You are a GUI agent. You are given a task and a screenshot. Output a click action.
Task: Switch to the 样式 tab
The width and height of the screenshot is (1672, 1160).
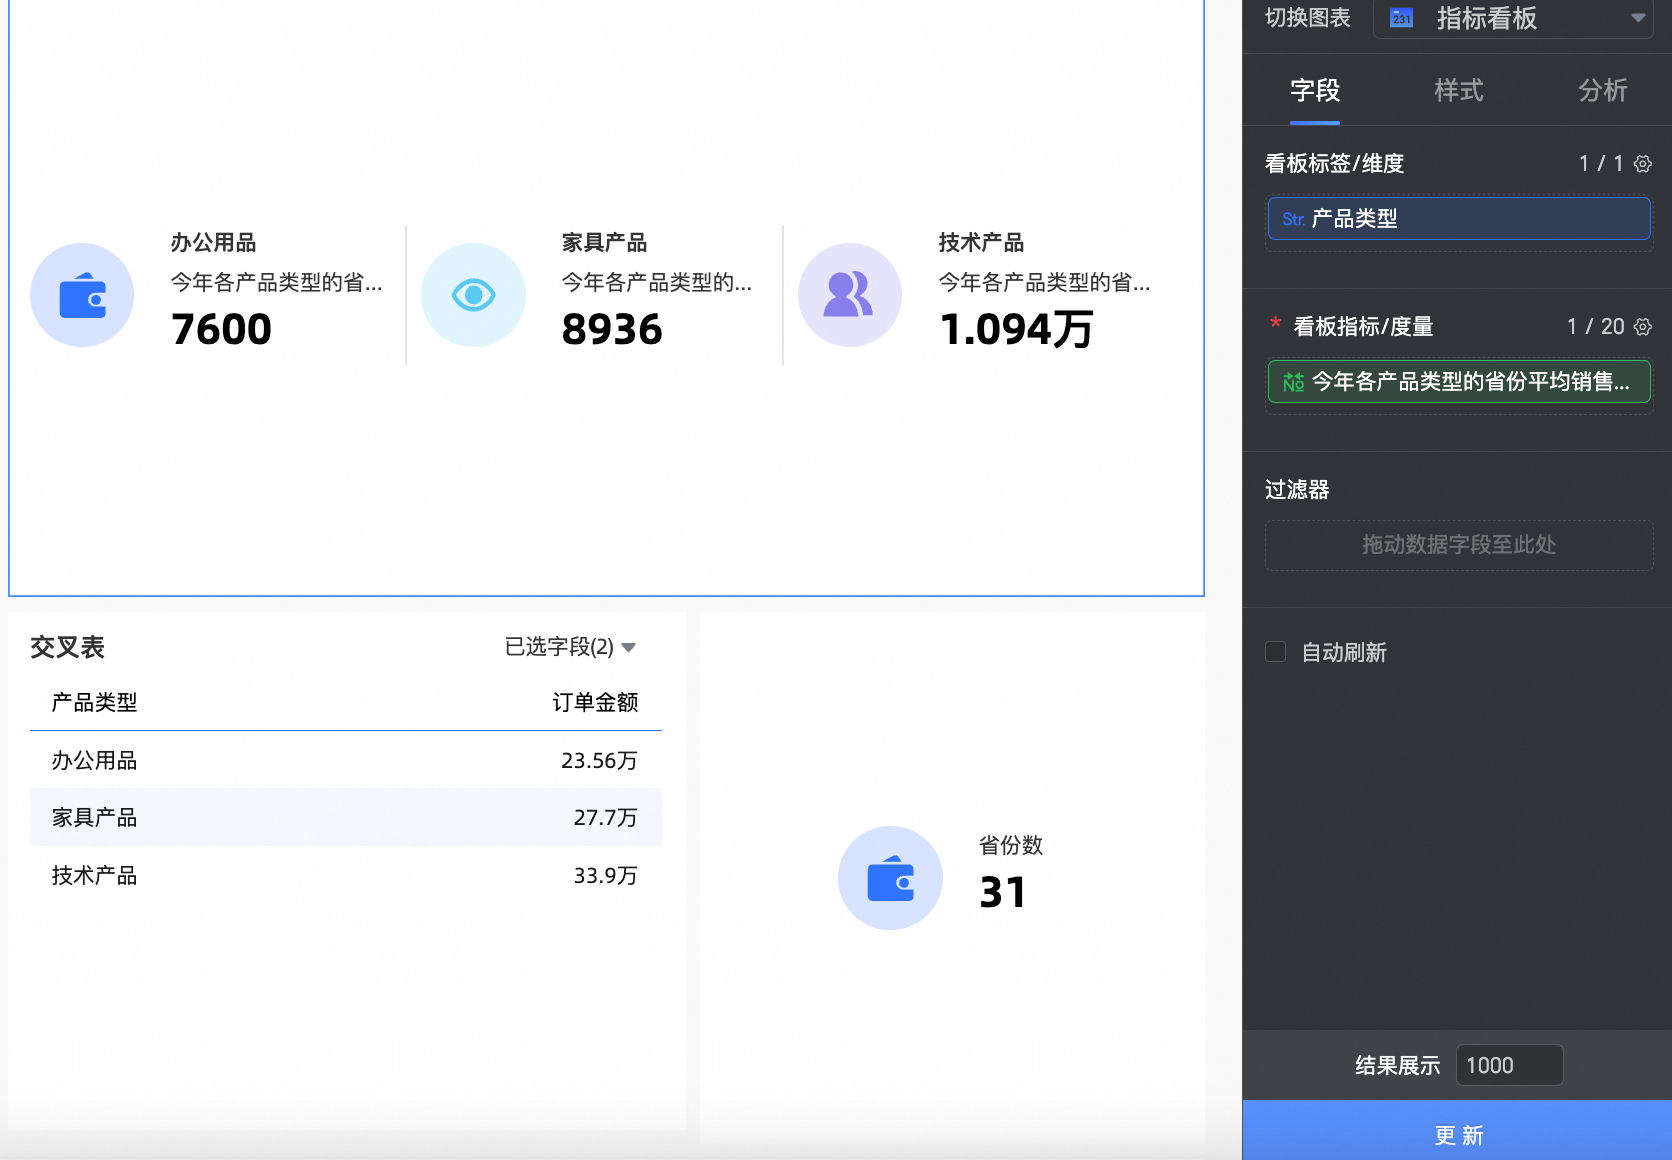1459,91
